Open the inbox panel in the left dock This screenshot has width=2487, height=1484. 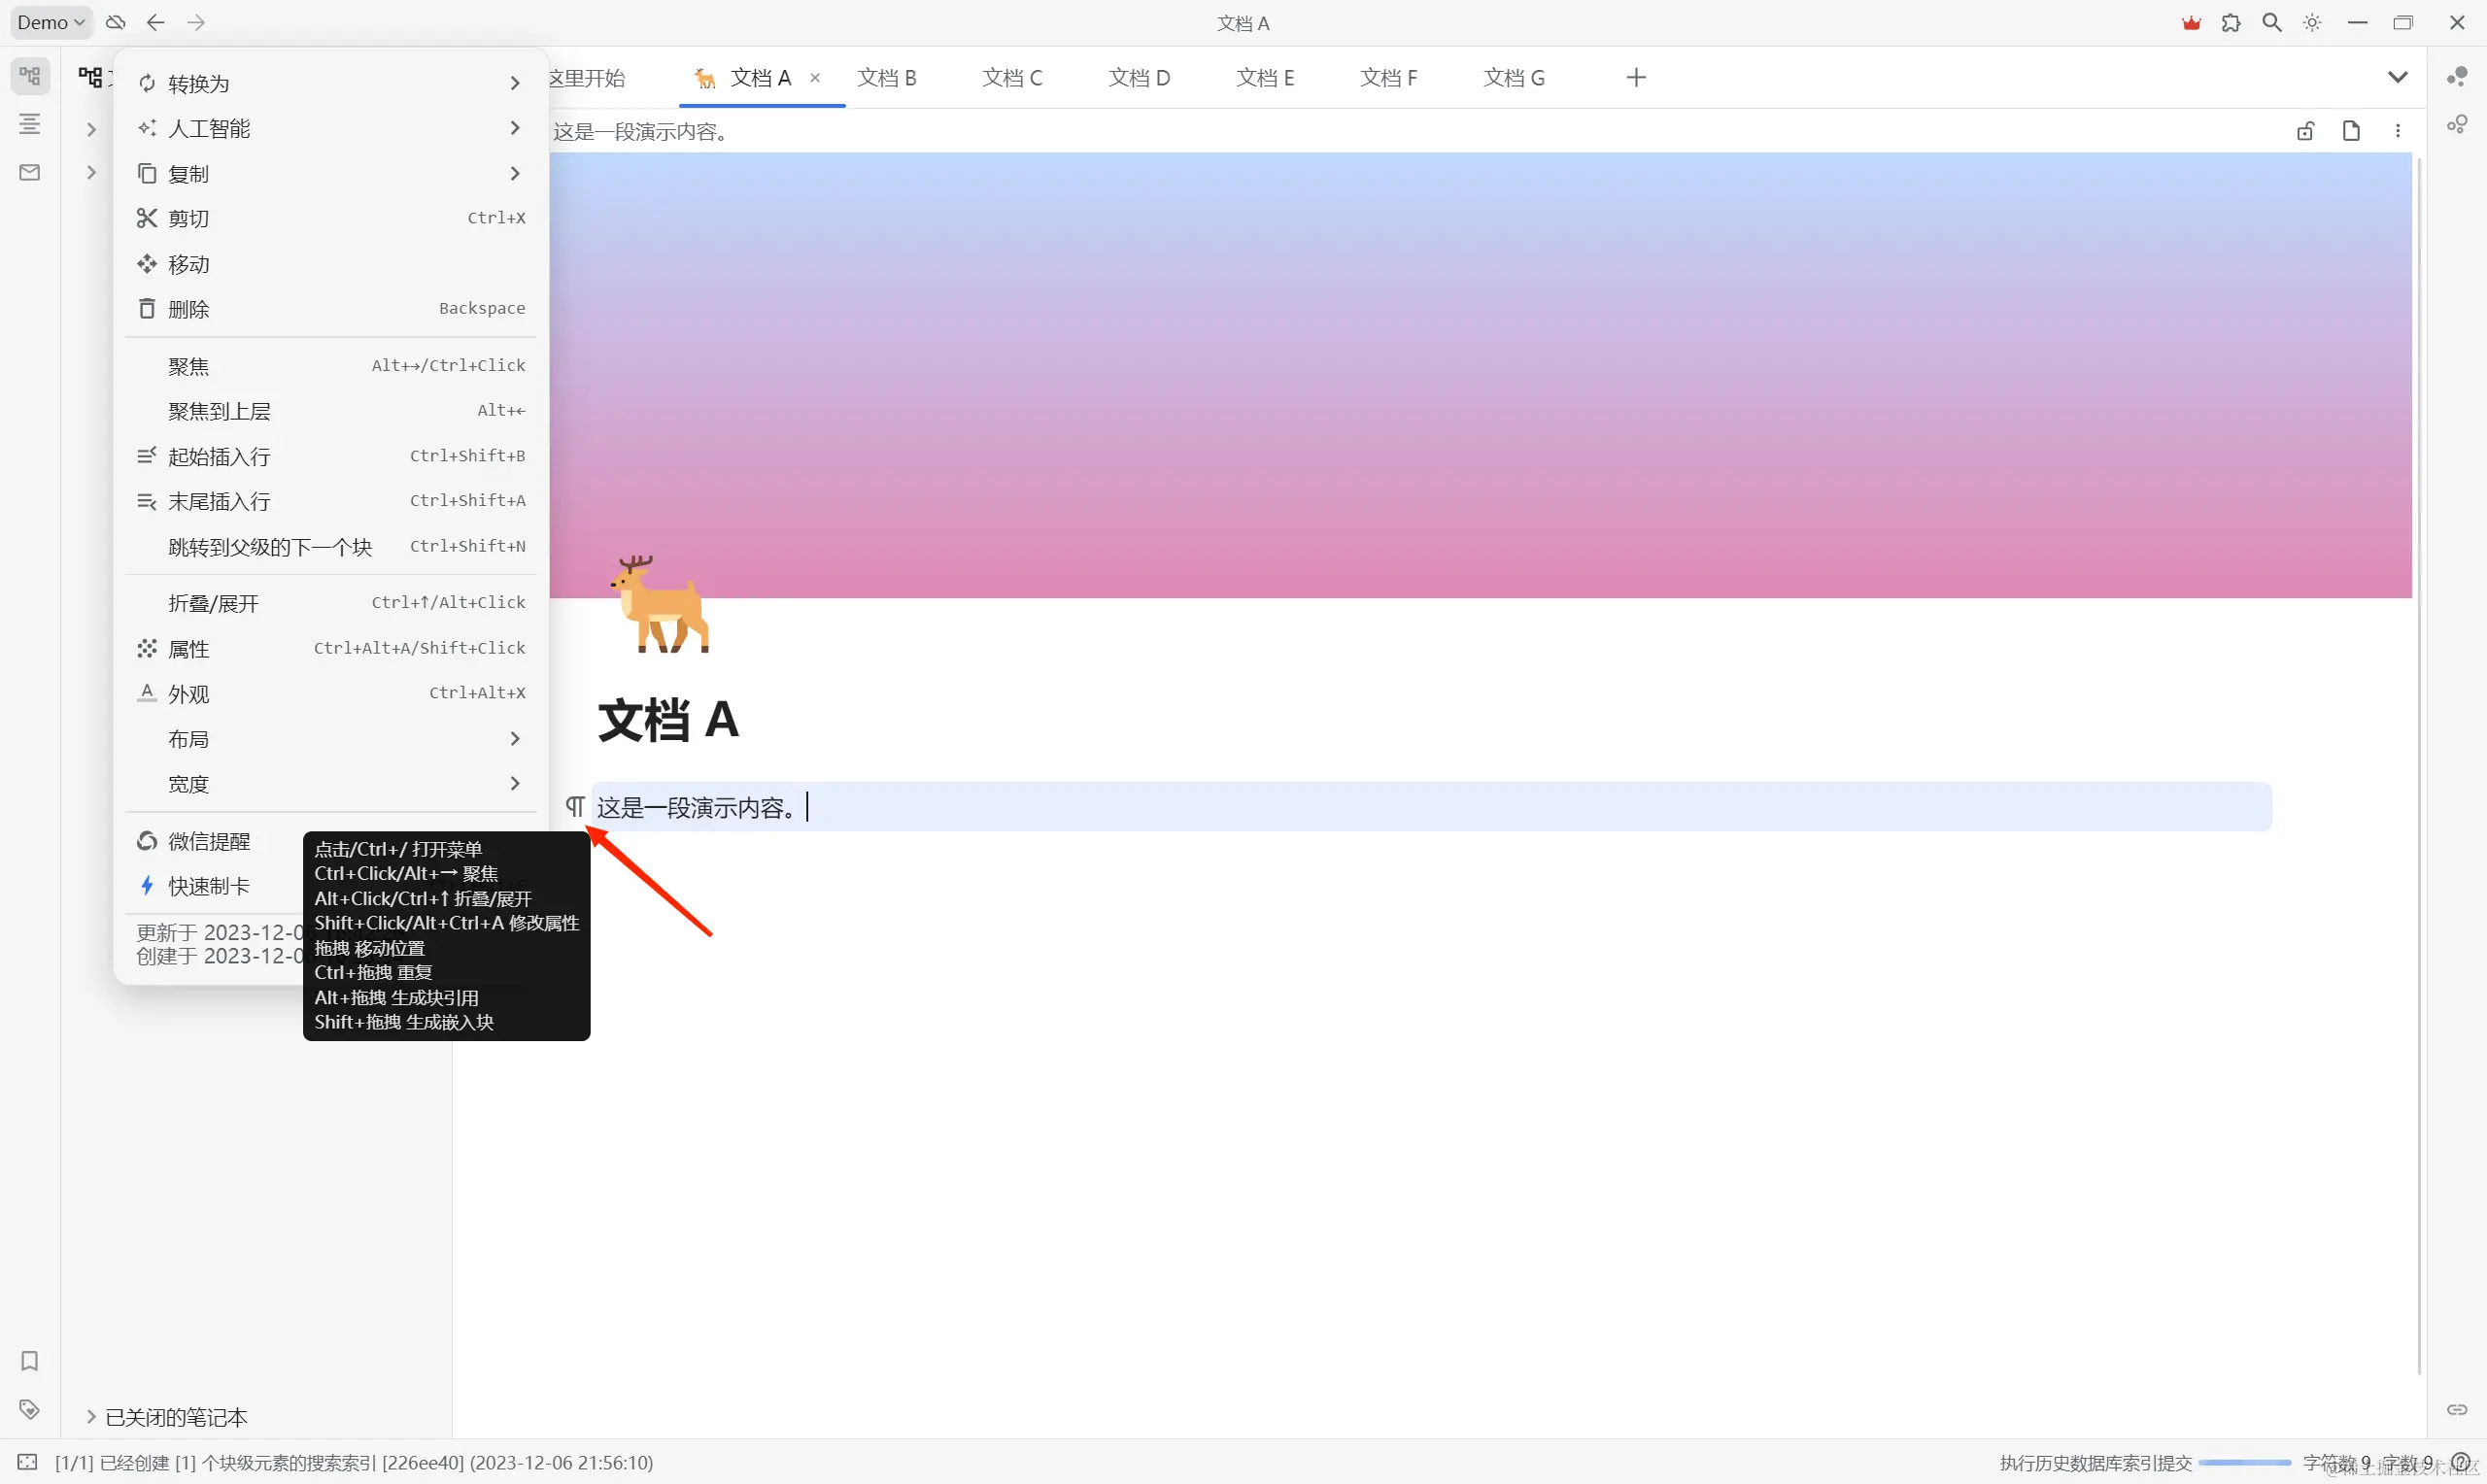tap(29, 172)
